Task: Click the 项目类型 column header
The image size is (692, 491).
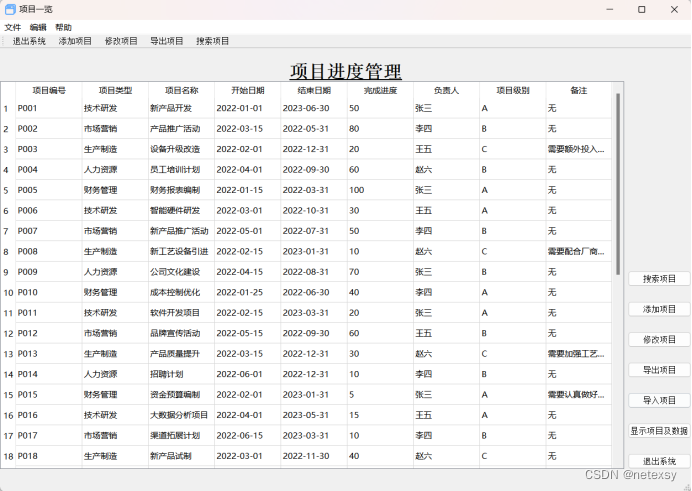Action: 115,90
